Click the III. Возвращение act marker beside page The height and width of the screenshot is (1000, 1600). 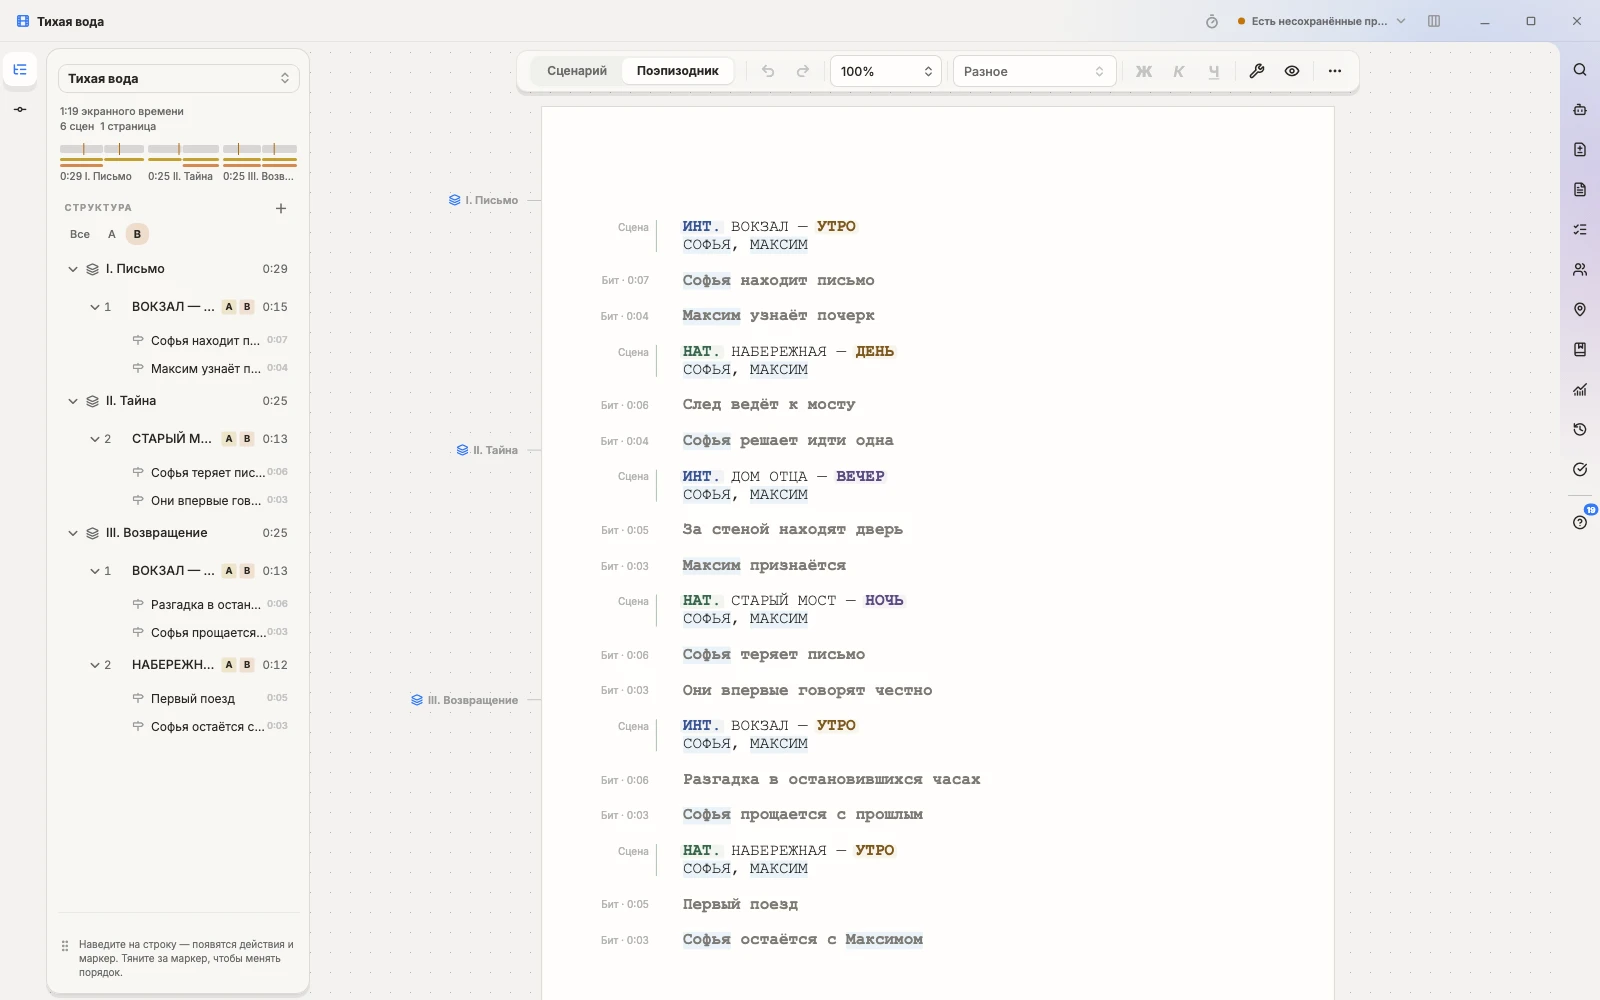pyautogui.click(x=465, y=700)
